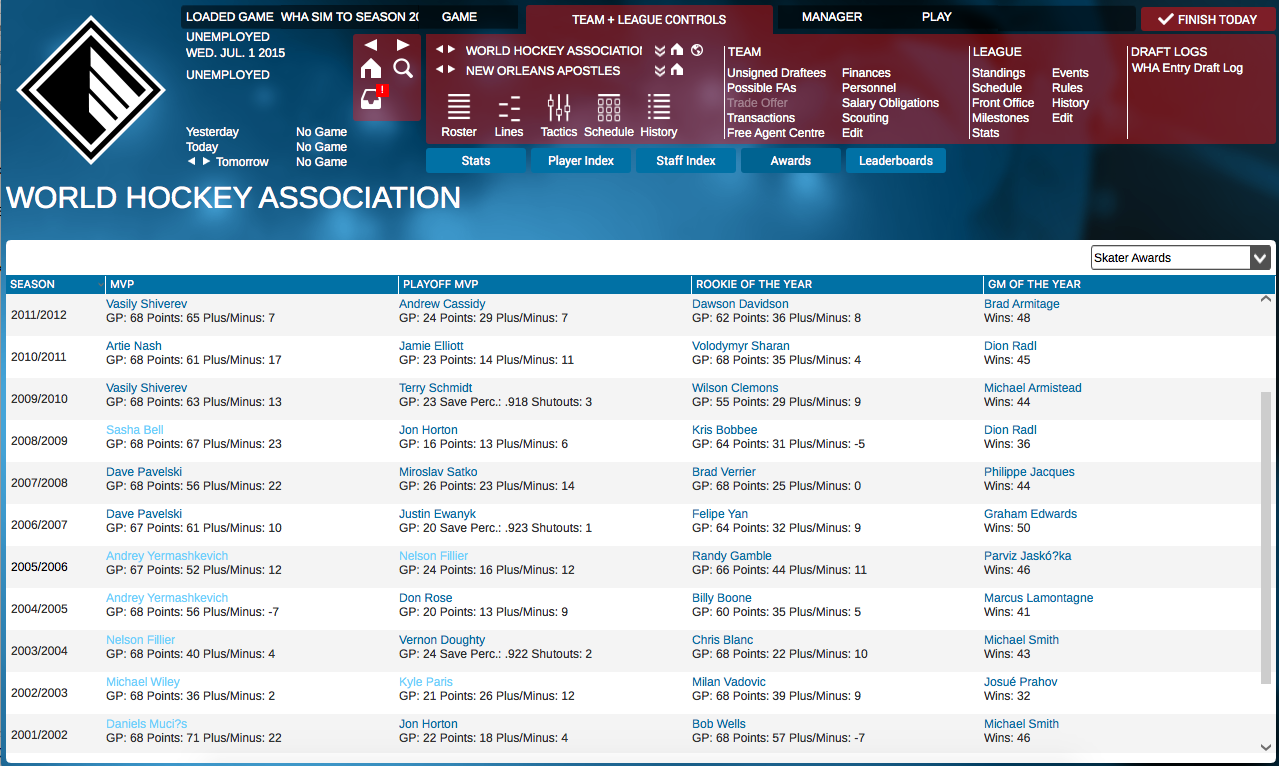Switch to next league arrow beside World Hockey Association
This screenshot has height=766, width=1279.
point(452,50)
